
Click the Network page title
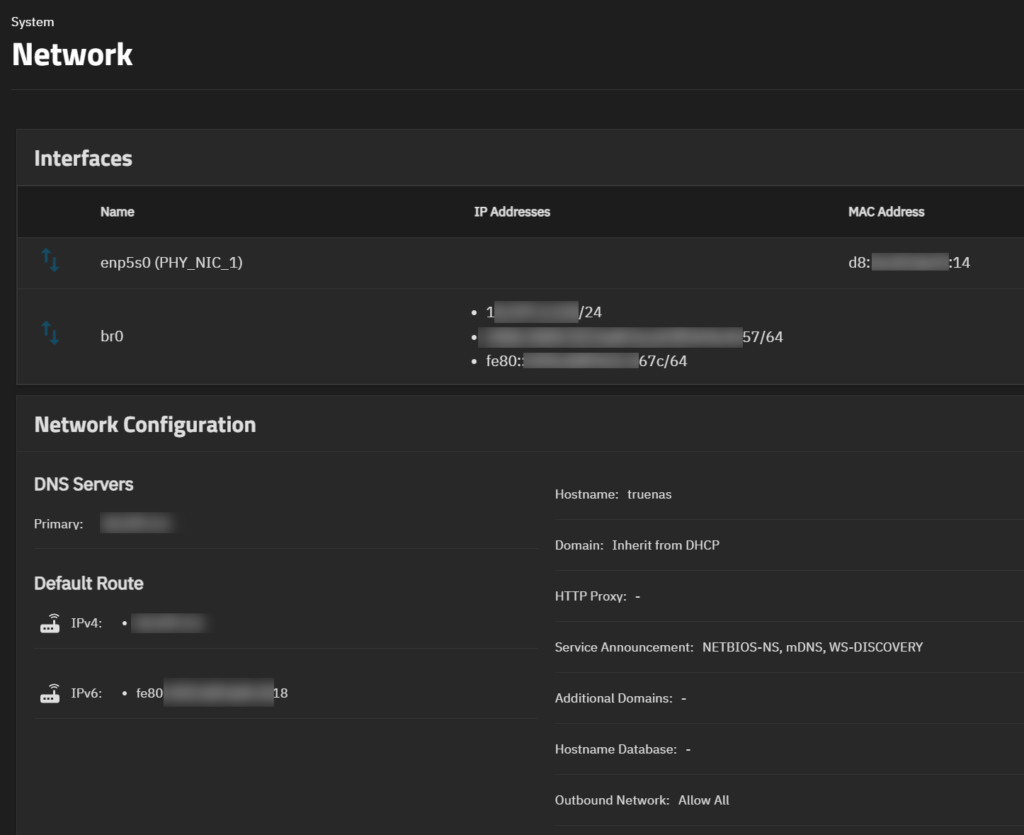tap(72, 54)
